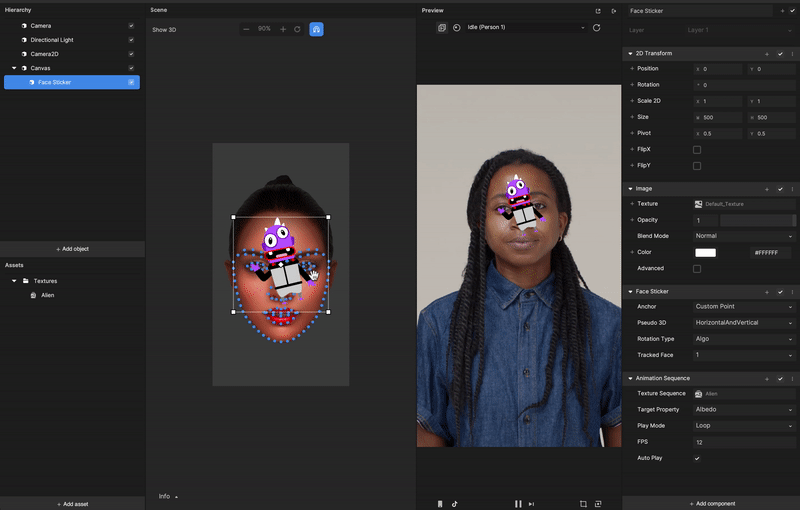
Task: Uncheck the Auto Play checkbox
Action: click(x=697, y=458)
